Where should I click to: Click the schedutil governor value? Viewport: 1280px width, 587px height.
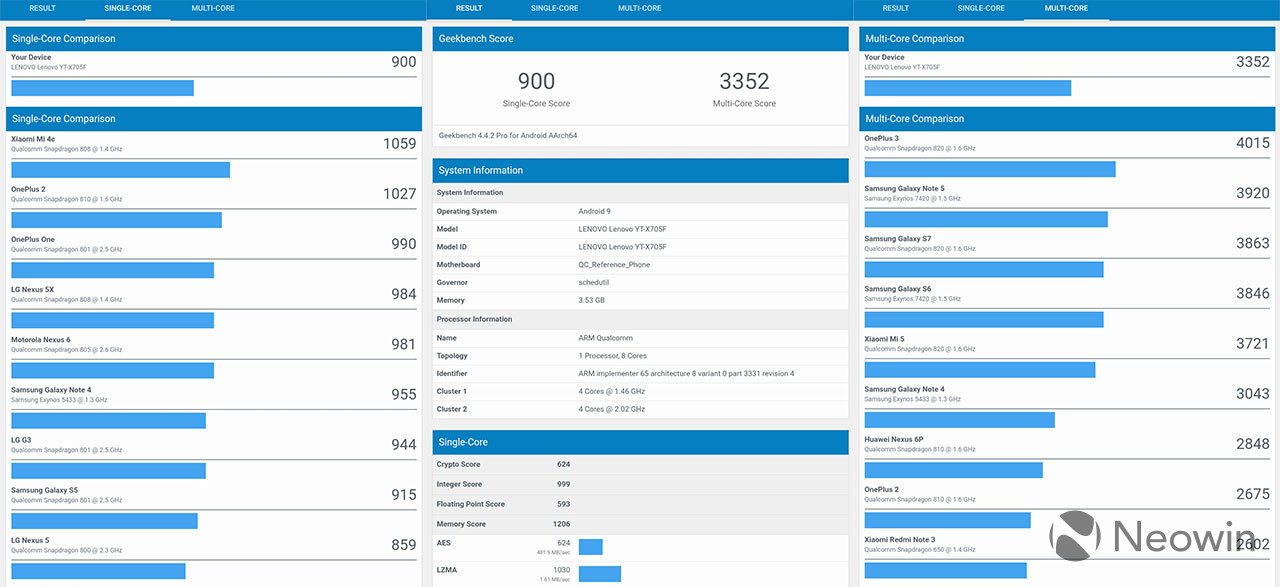point(595,283)
